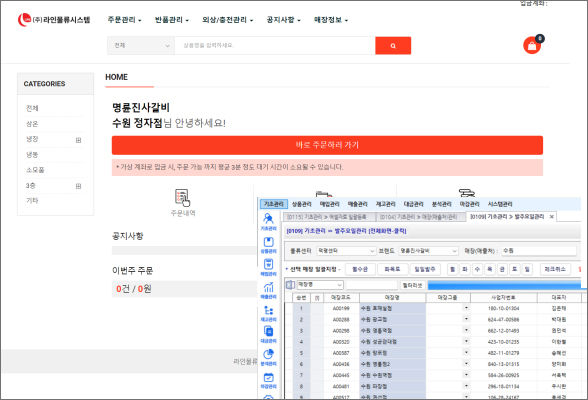Click the red search magnifier button
This screenshot has width=588, height=400.
tap(393, 46)
